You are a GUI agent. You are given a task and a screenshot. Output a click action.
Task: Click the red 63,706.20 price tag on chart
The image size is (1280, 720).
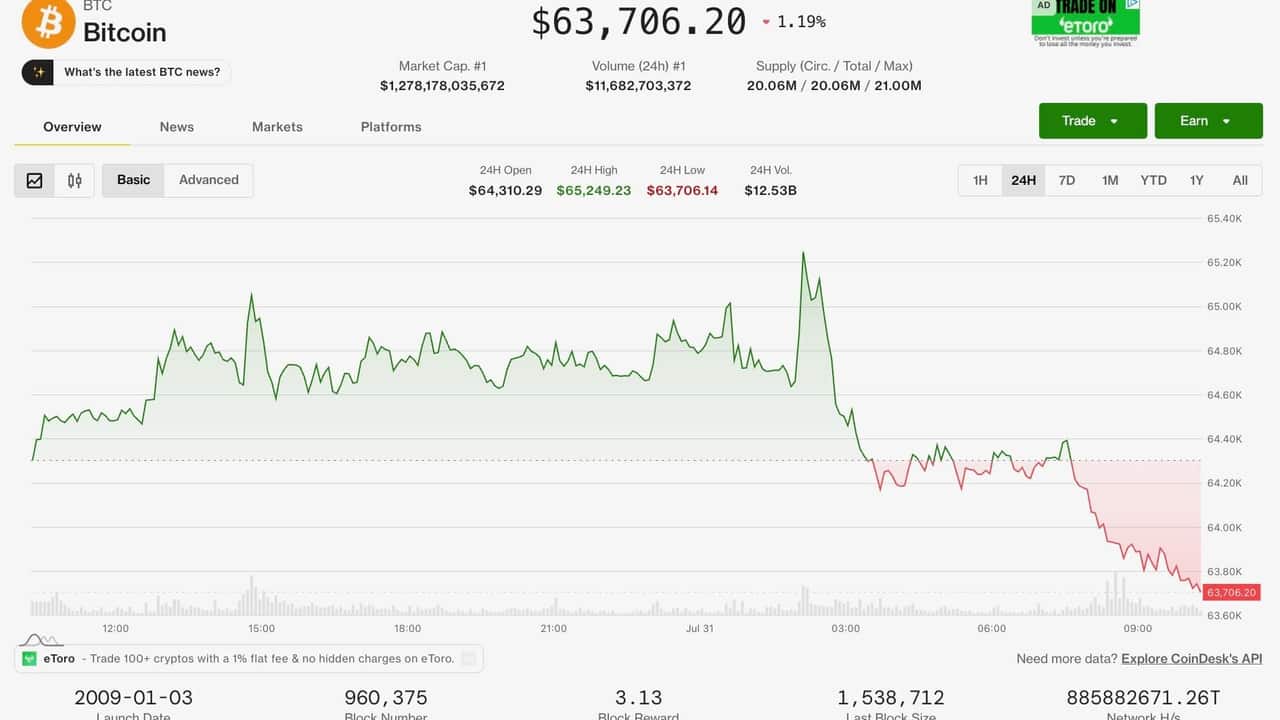click(x=1231, y=592)
